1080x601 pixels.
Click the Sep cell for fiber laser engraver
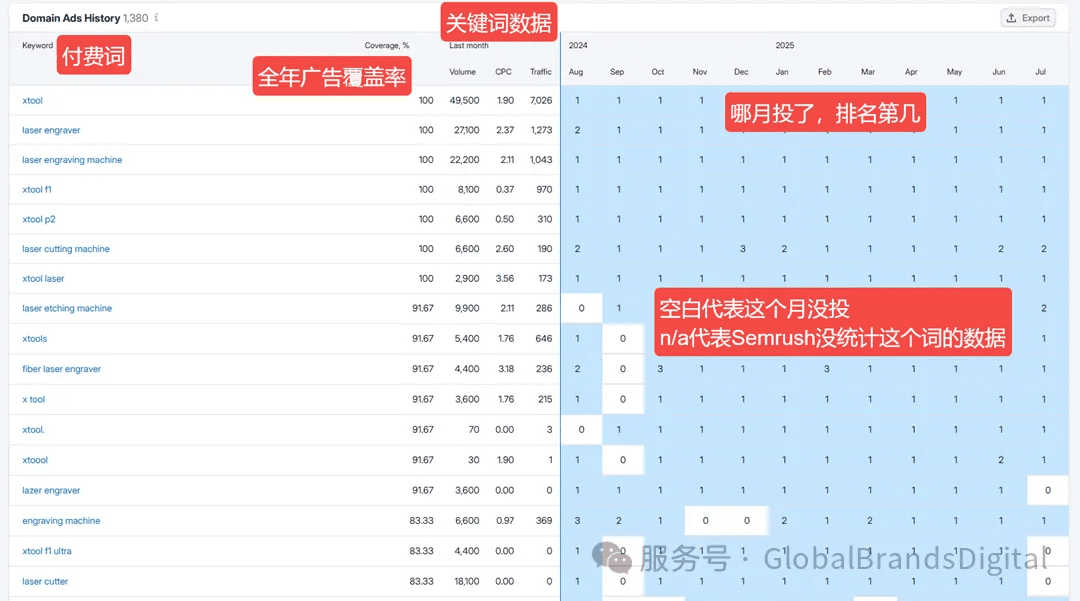[x=623, y=369]
